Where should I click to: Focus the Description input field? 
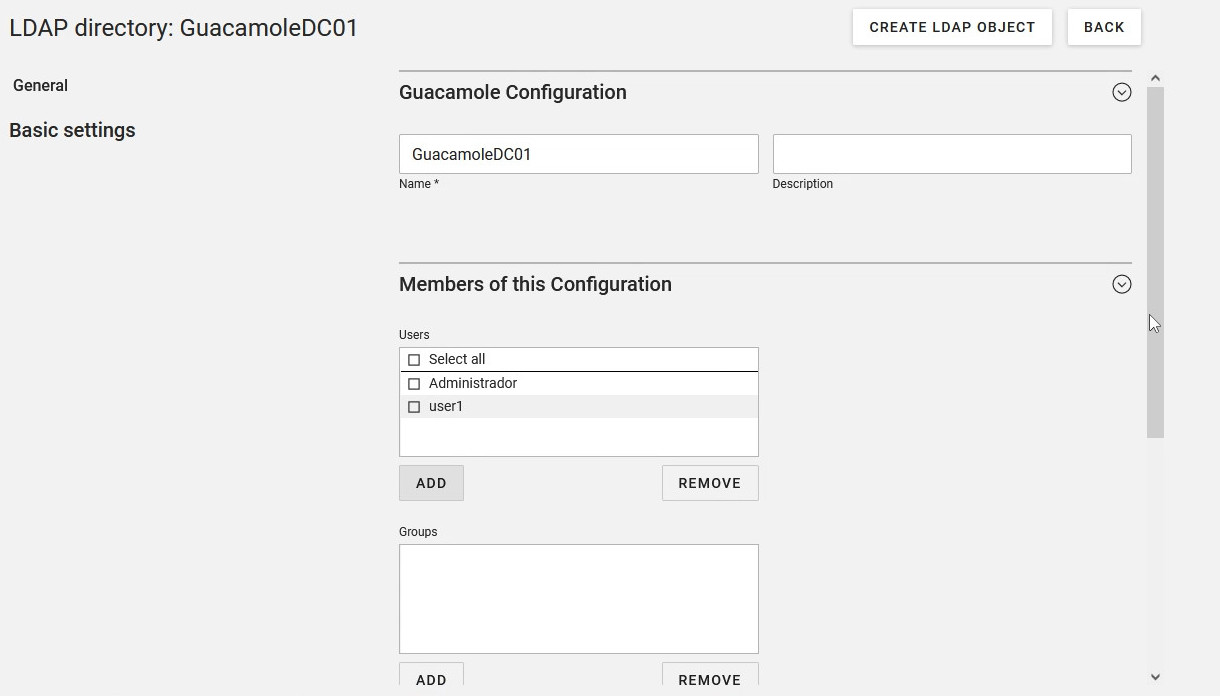[951, 154]
